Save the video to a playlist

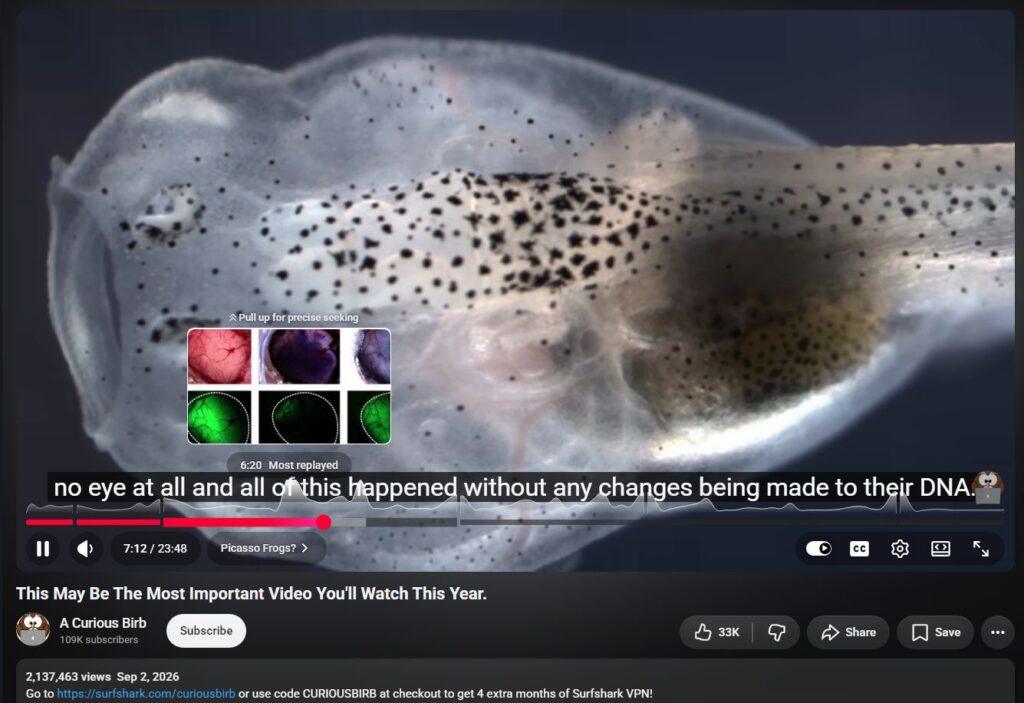click(x=936, y=632)
